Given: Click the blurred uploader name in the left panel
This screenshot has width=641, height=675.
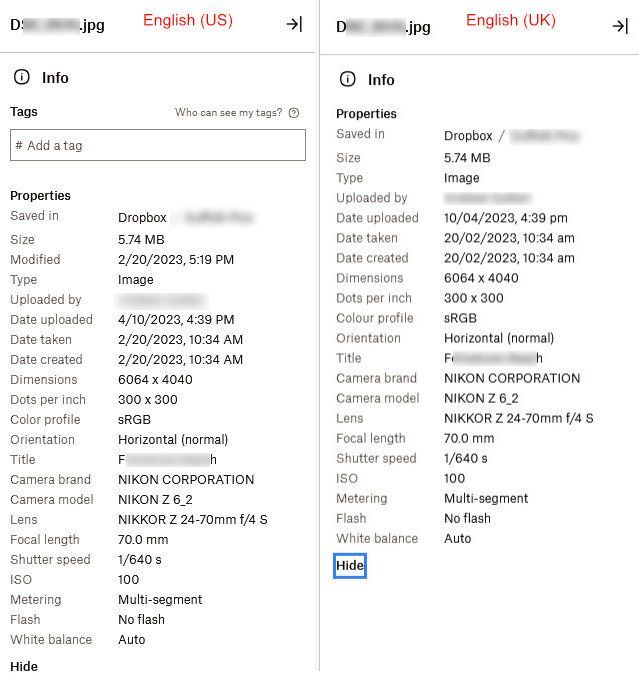Looking at the screenshot, I should pos(162,299).
